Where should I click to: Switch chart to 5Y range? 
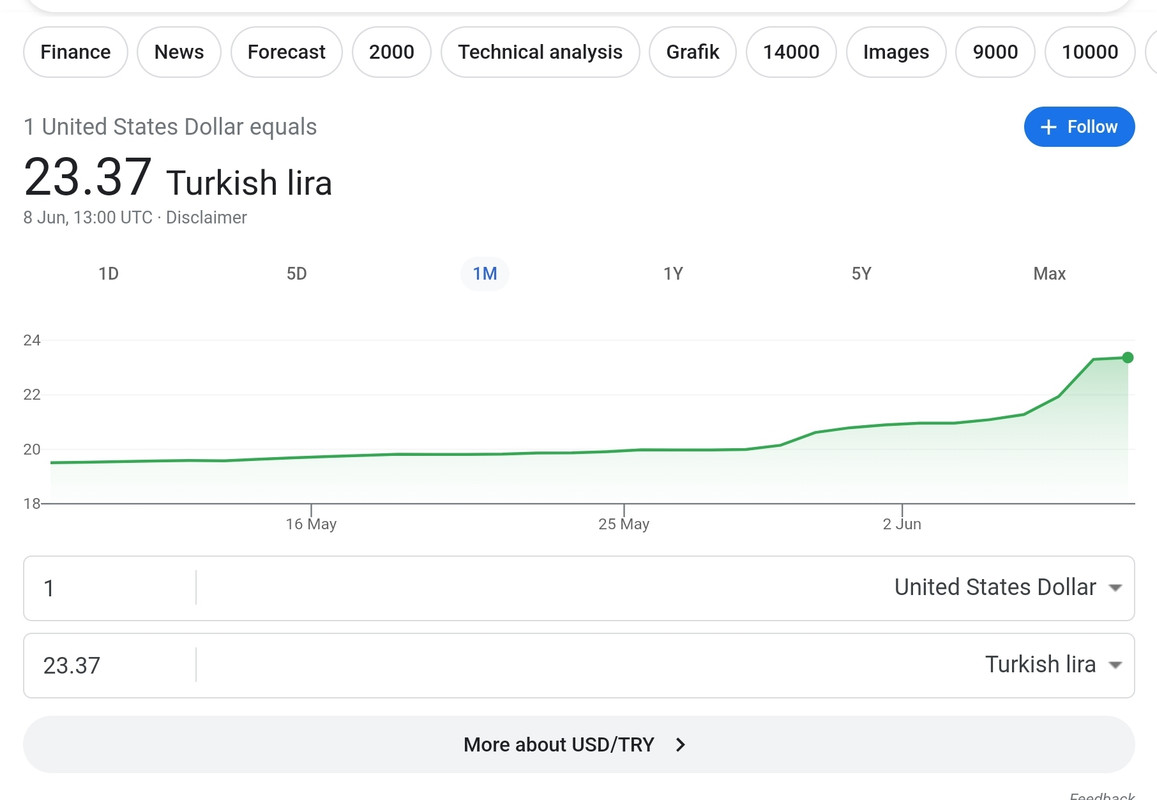point(861,274)
